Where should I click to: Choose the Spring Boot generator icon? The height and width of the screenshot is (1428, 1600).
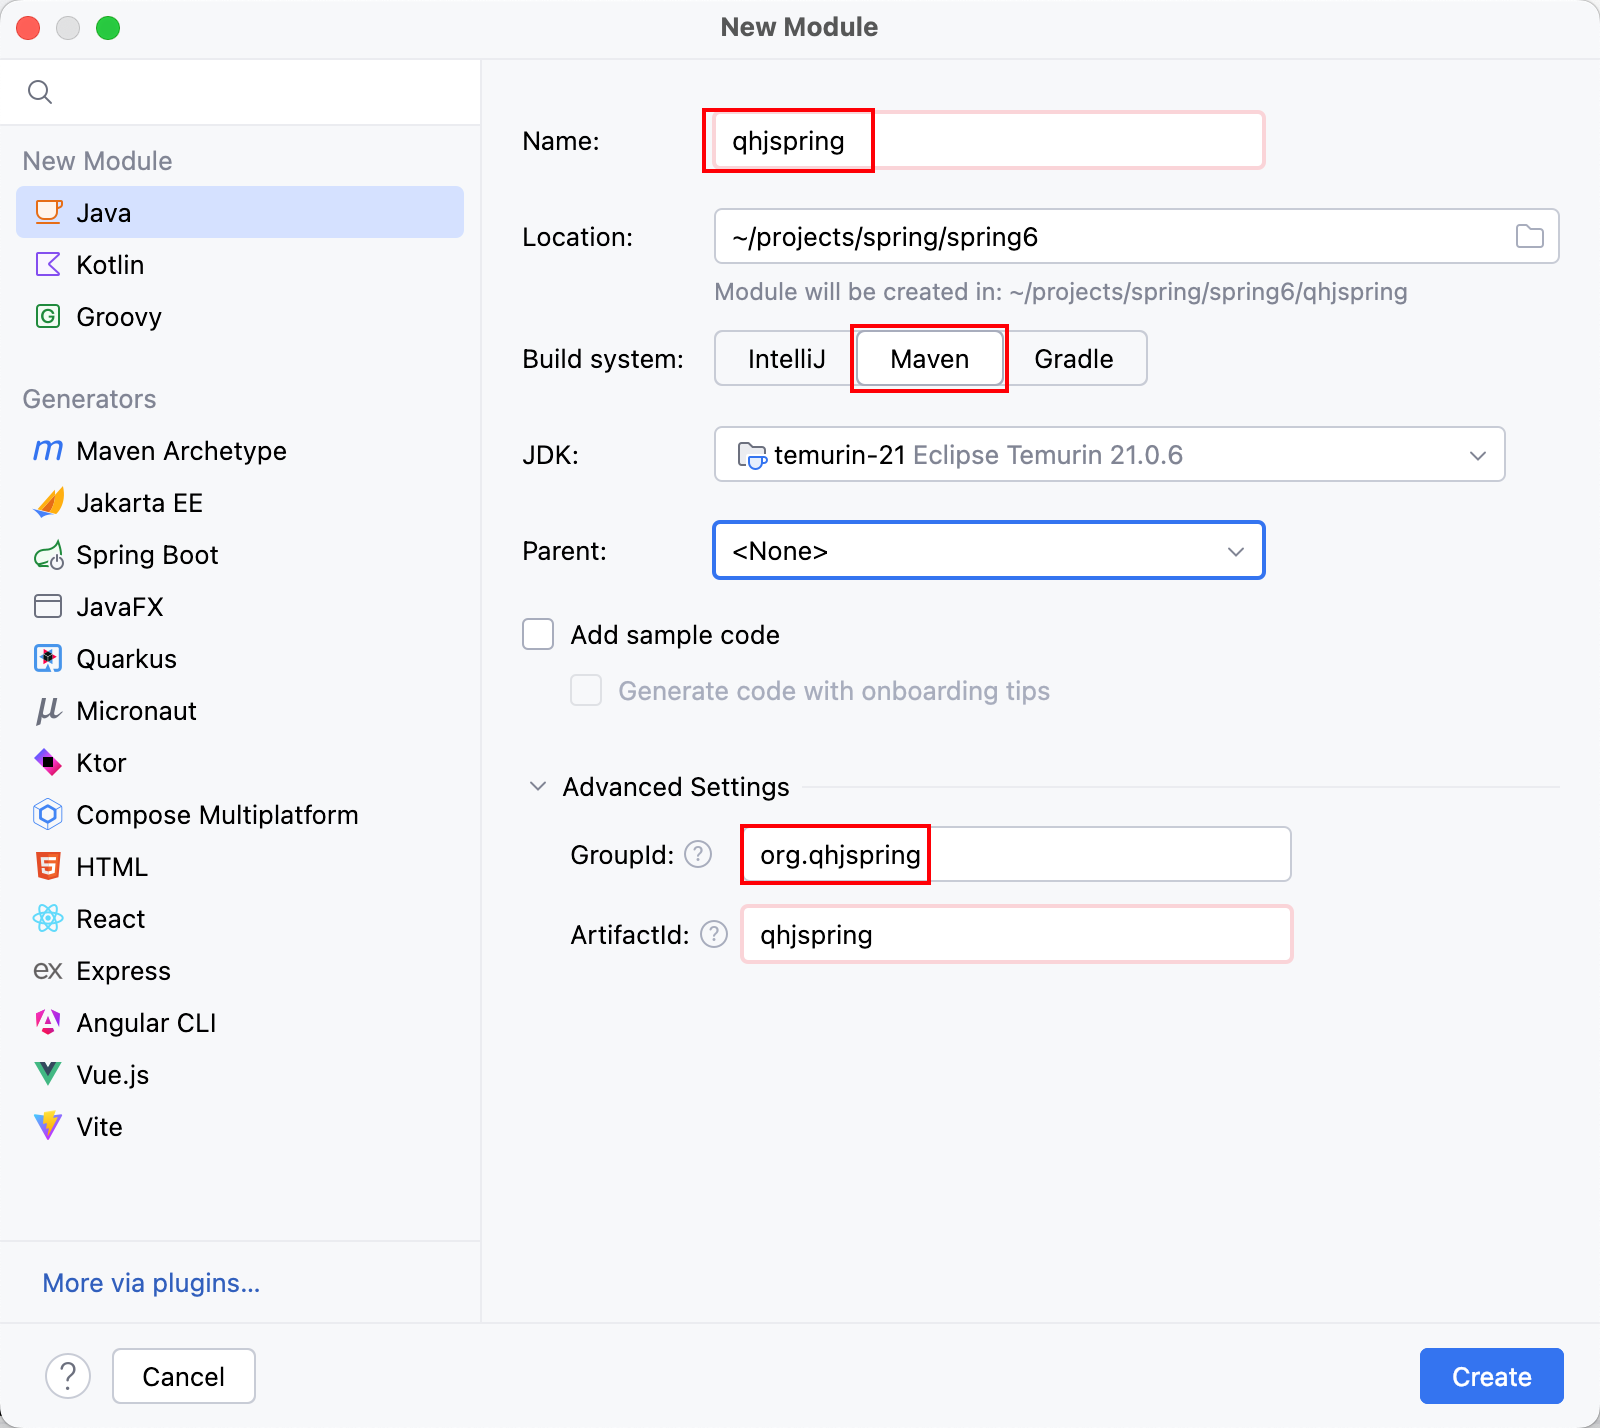tap(48, 554)
